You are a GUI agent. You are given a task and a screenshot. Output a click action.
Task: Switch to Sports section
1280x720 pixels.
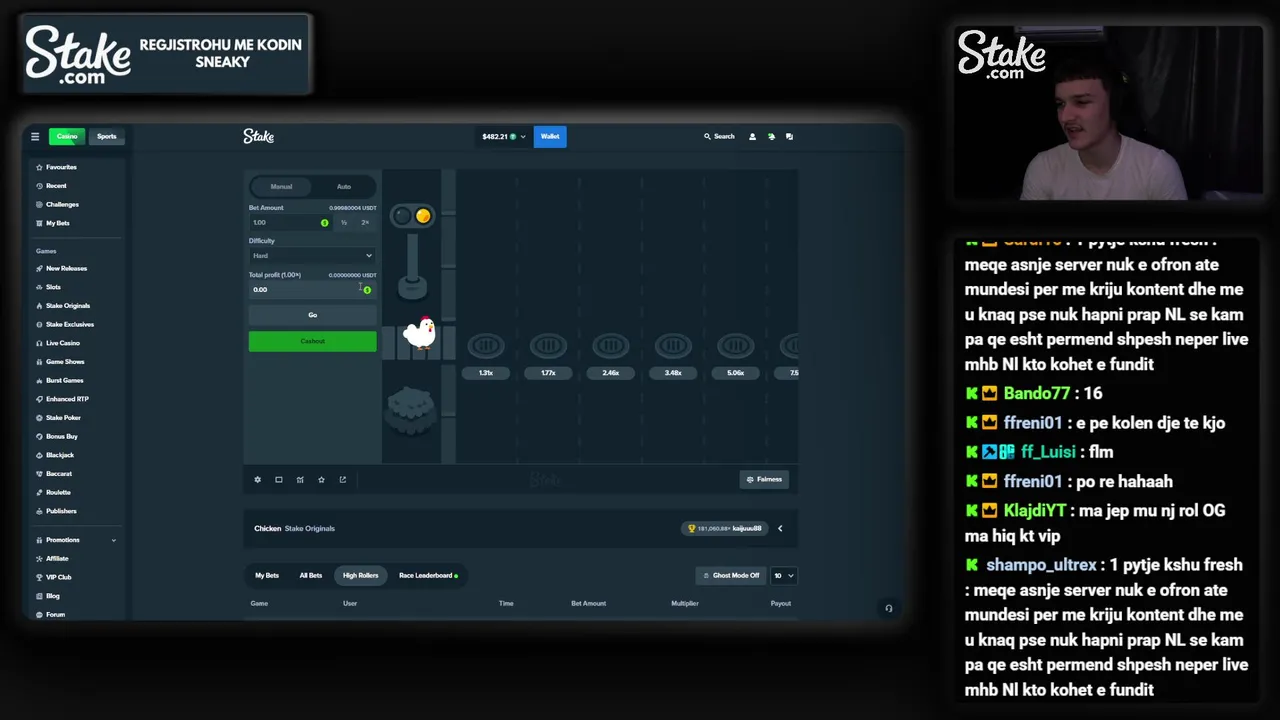[x=106, y=136]
